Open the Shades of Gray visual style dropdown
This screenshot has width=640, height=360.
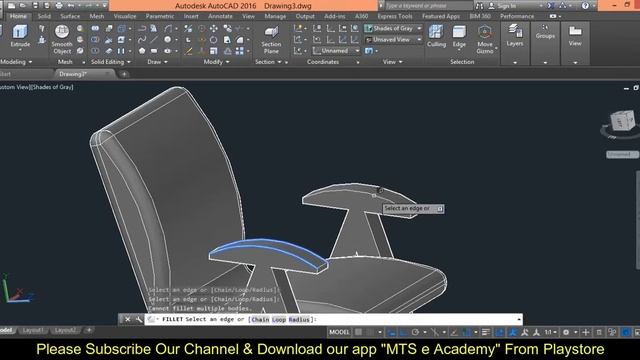click(393, 28)
